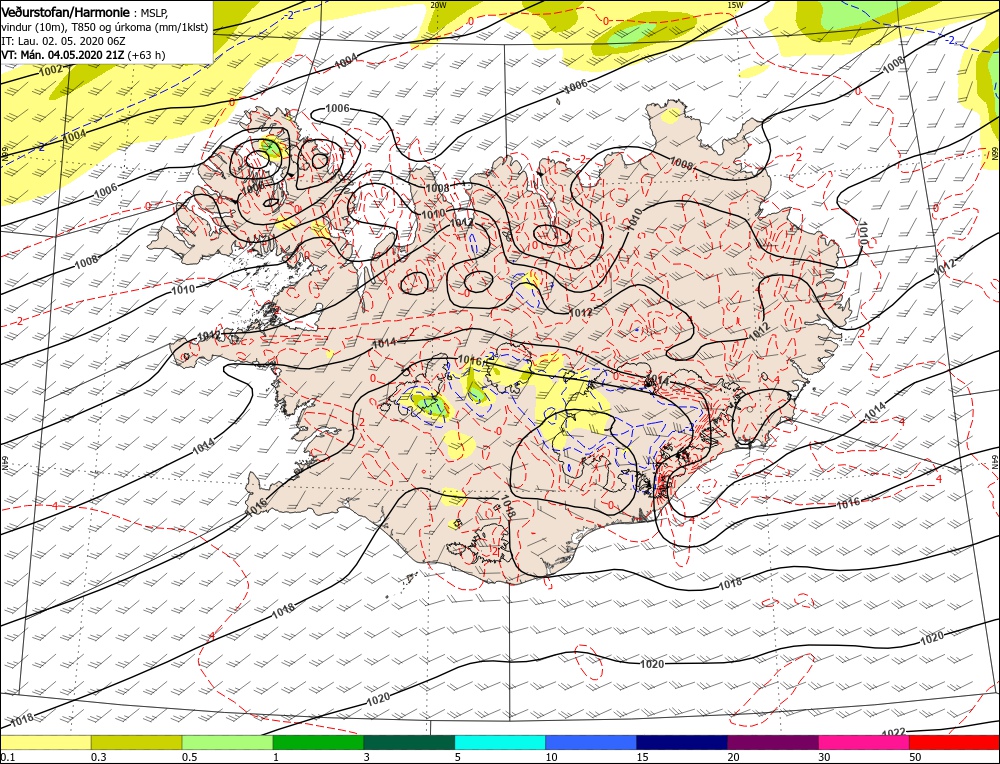This screenshot has height=764, width=1000.
Task: Click the '(+63 h)' forecast offset text
Action: pos(147,55)
